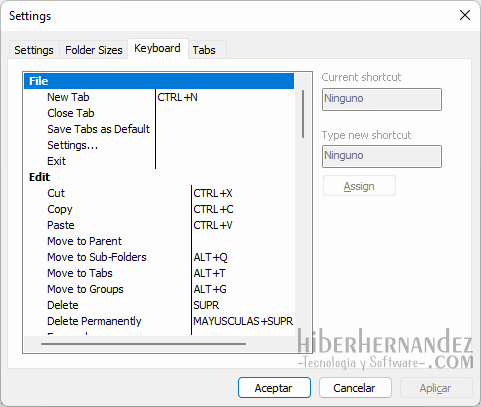481x407 pixels.
Task: Switch to the Settings tab
Action: 34,50
